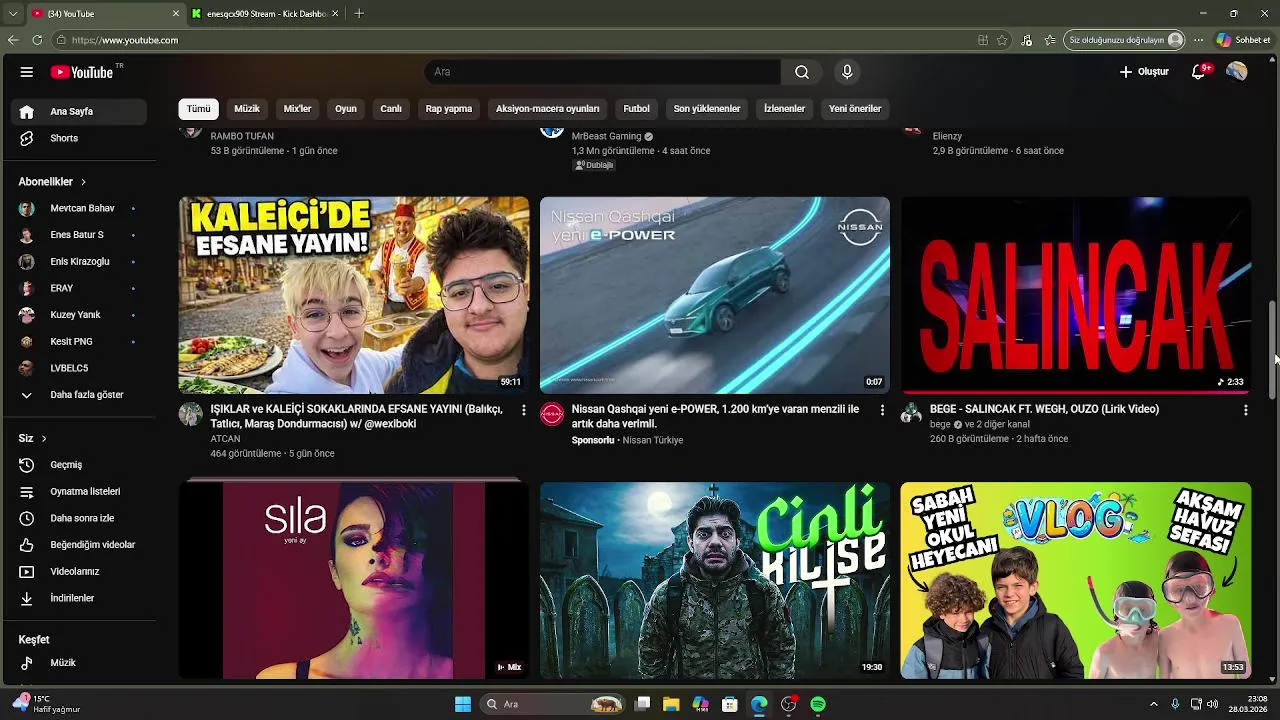
Task: Open more options for Nissan Qashqai ad
Action: [x=882, y=410]
